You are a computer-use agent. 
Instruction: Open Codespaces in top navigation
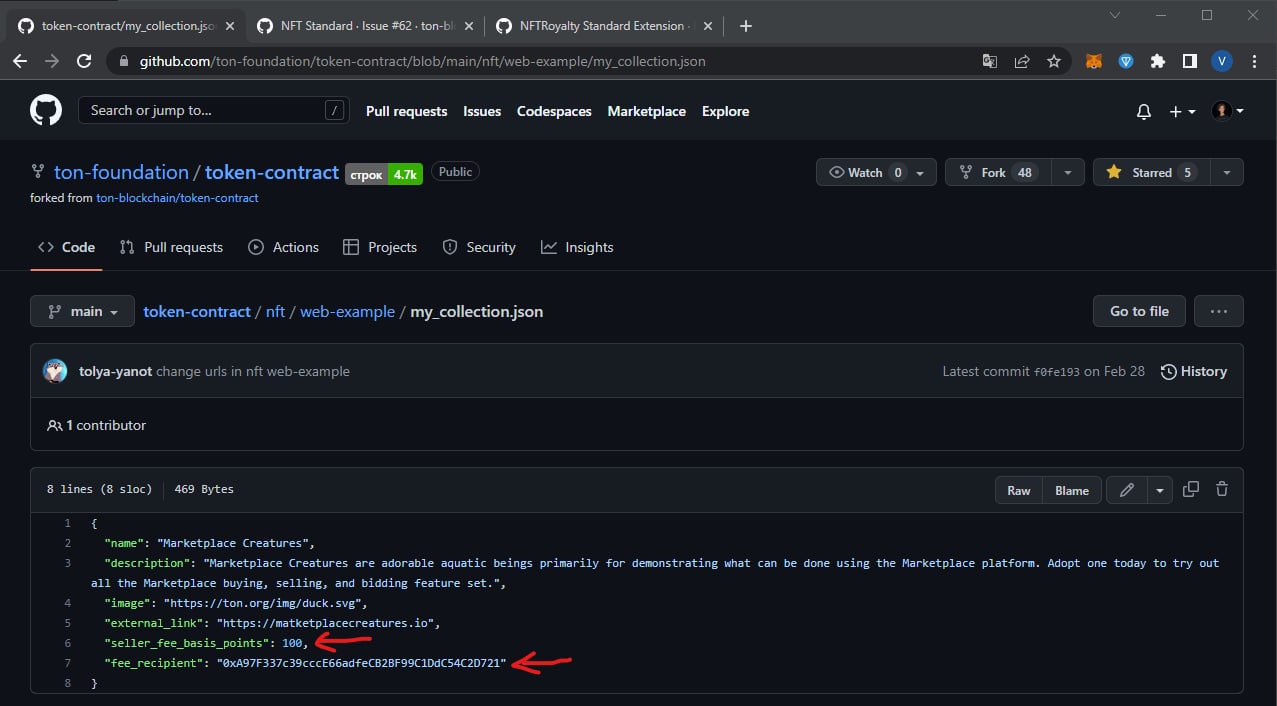point(554,111)
